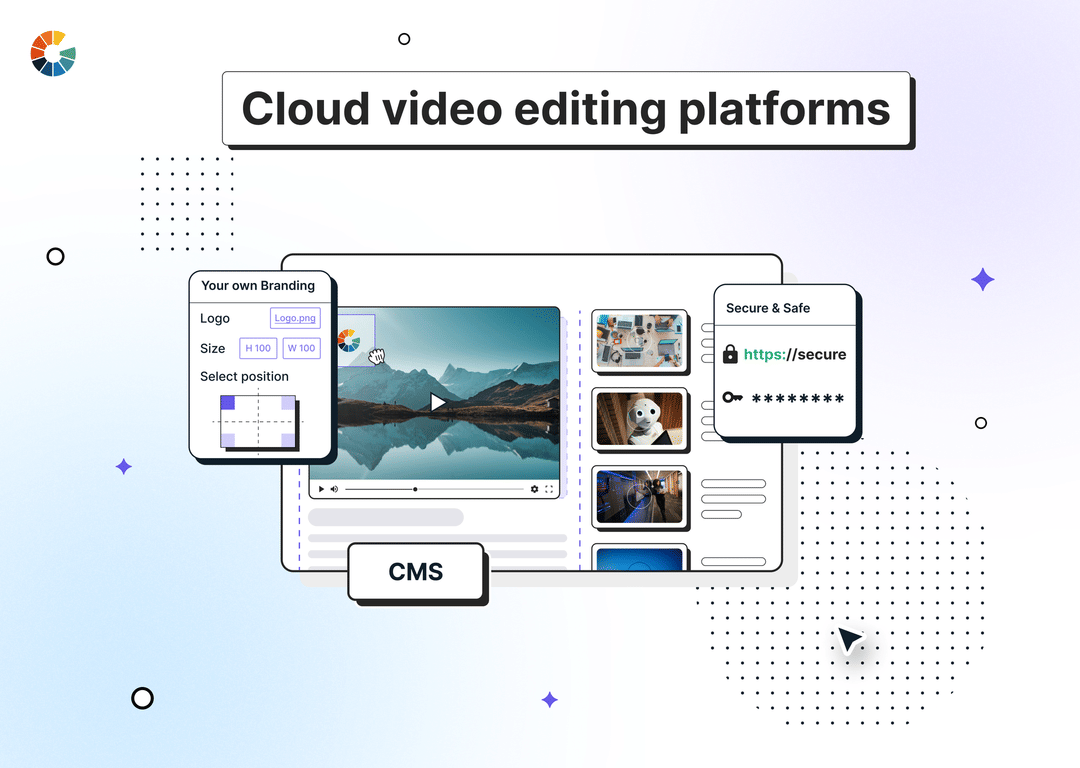The image size is (1080, 768).
Task: Open the Your own Branding panel
Action: coord(258,286)
